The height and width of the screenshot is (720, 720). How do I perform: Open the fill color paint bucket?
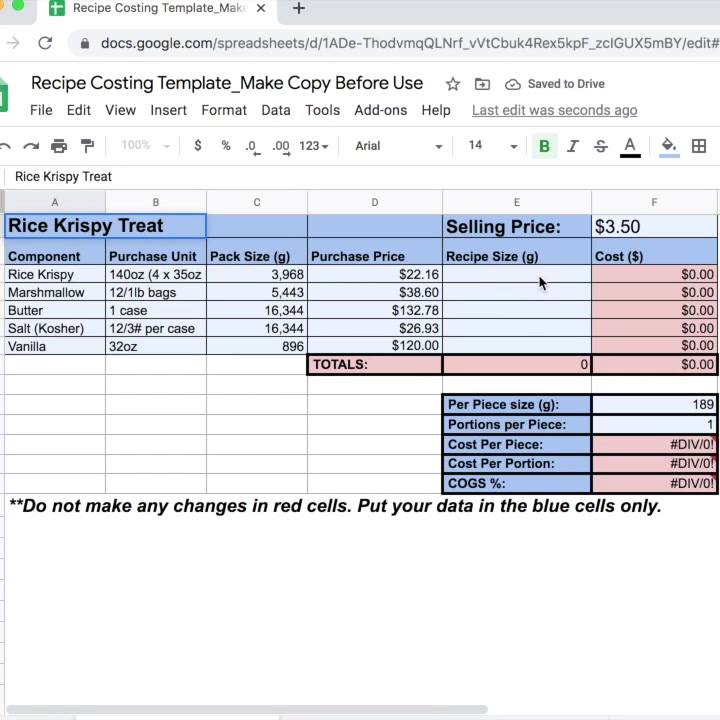(x=669, y=147)
